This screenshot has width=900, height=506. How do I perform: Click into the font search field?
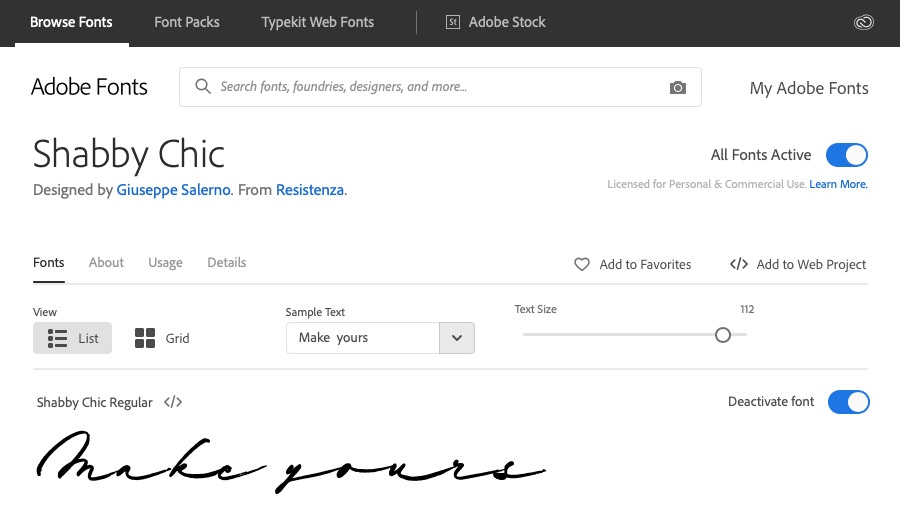click(430, 87)
